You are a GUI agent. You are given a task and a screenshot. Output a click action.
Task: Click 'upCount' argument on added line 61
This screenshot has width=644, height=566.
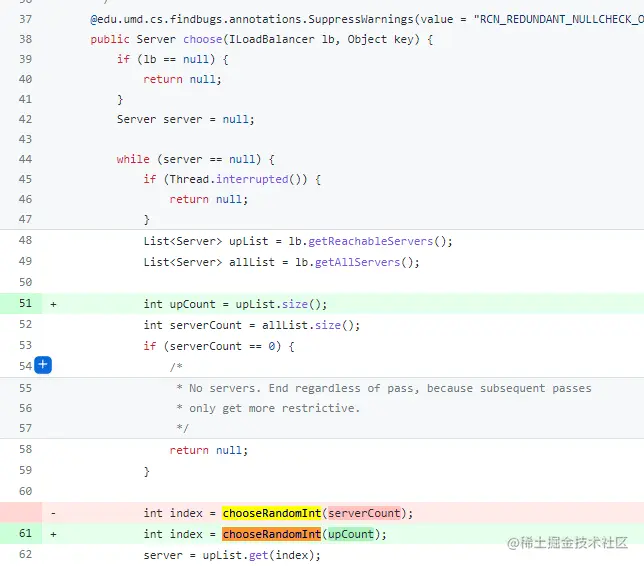coord(351,534)
